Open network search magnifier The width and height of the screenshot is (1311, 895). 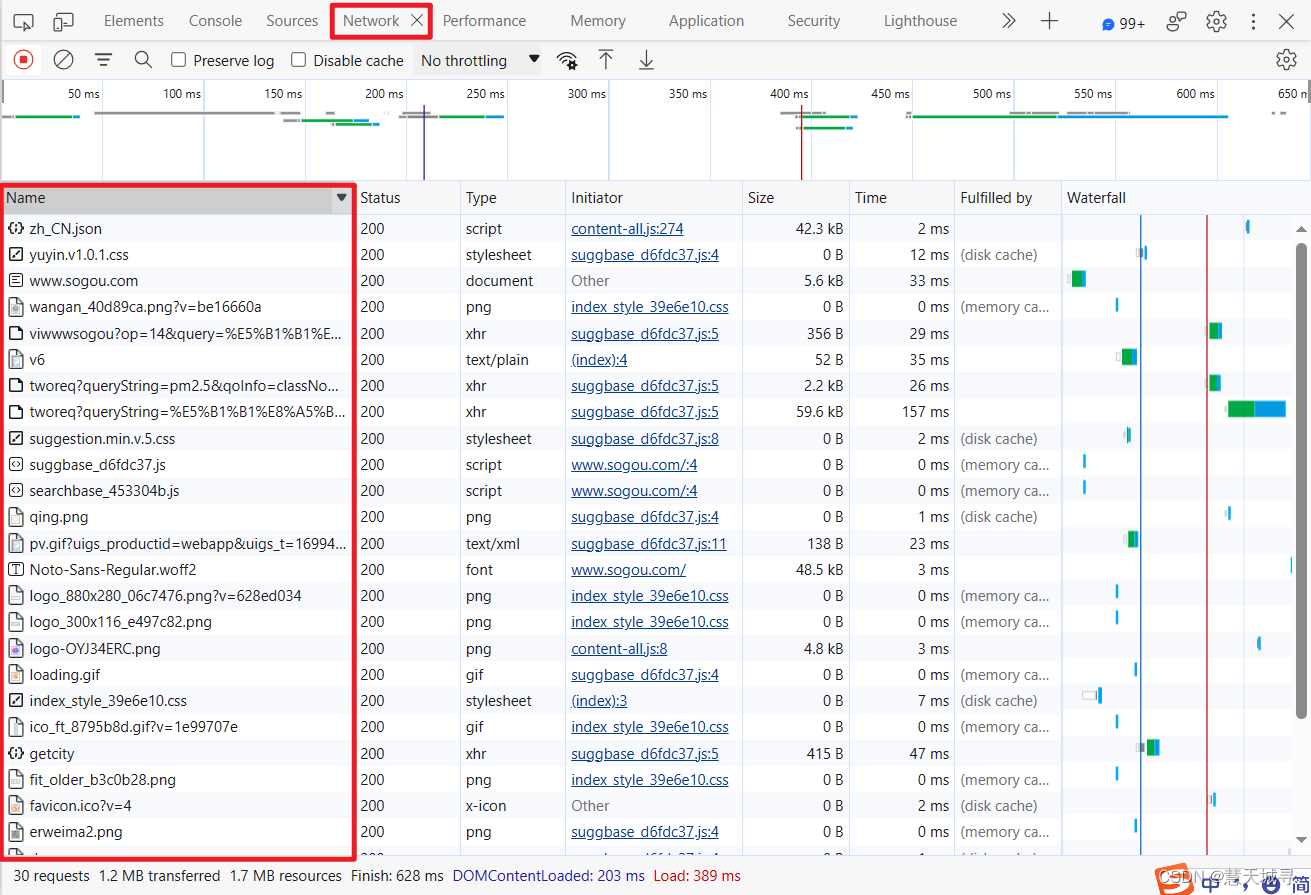pyautogui.click(x=143, y=60)
